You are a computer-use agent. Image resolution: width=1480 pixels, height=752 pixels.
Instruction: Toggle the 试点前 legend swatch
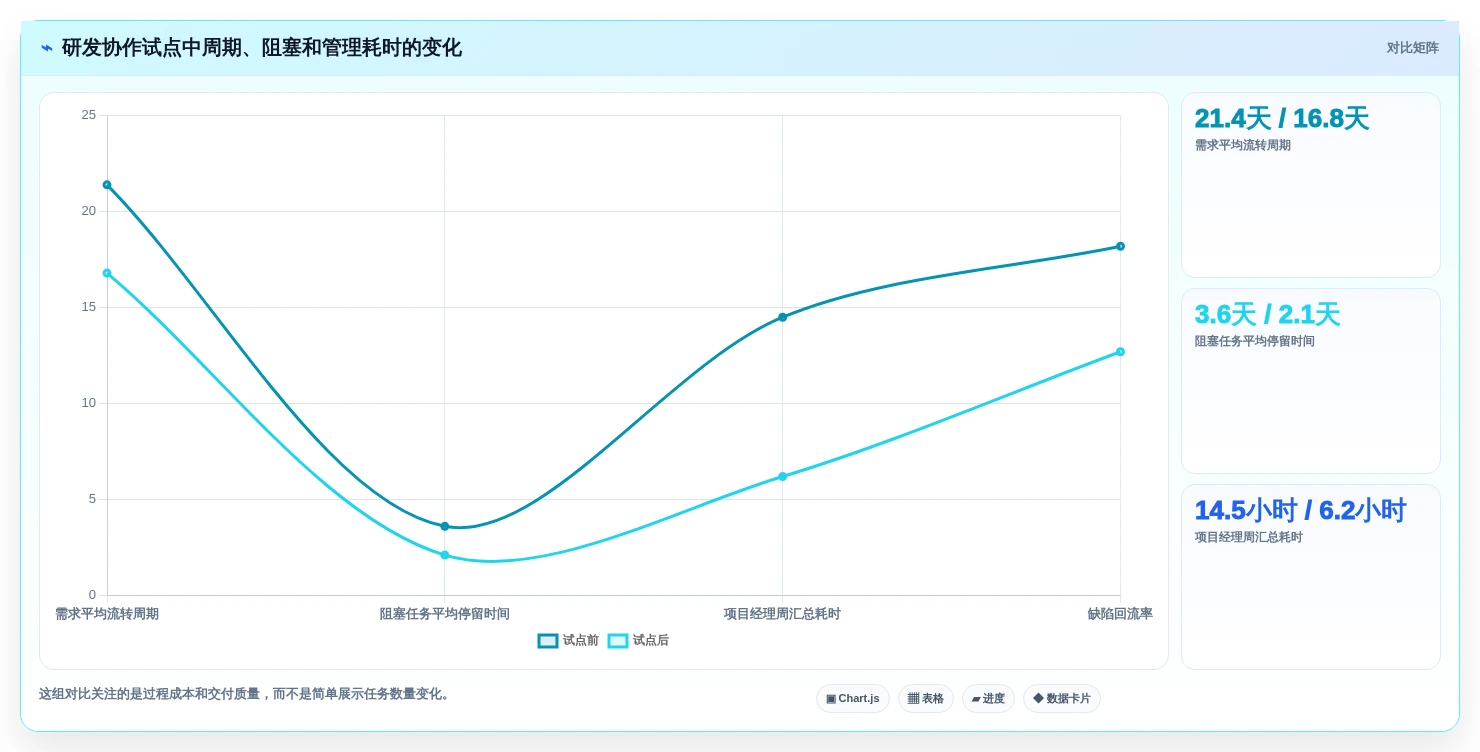548,641
